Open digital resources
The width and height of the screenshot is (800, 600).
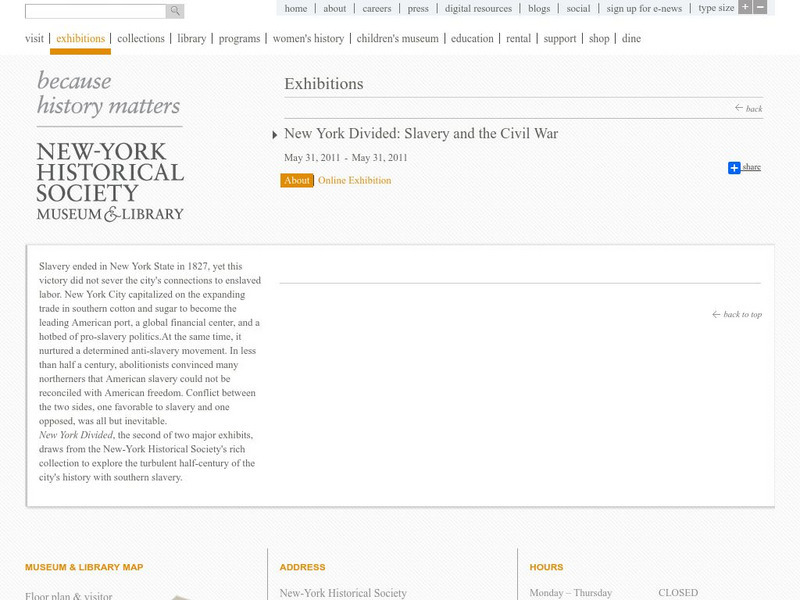coord(478,8)
